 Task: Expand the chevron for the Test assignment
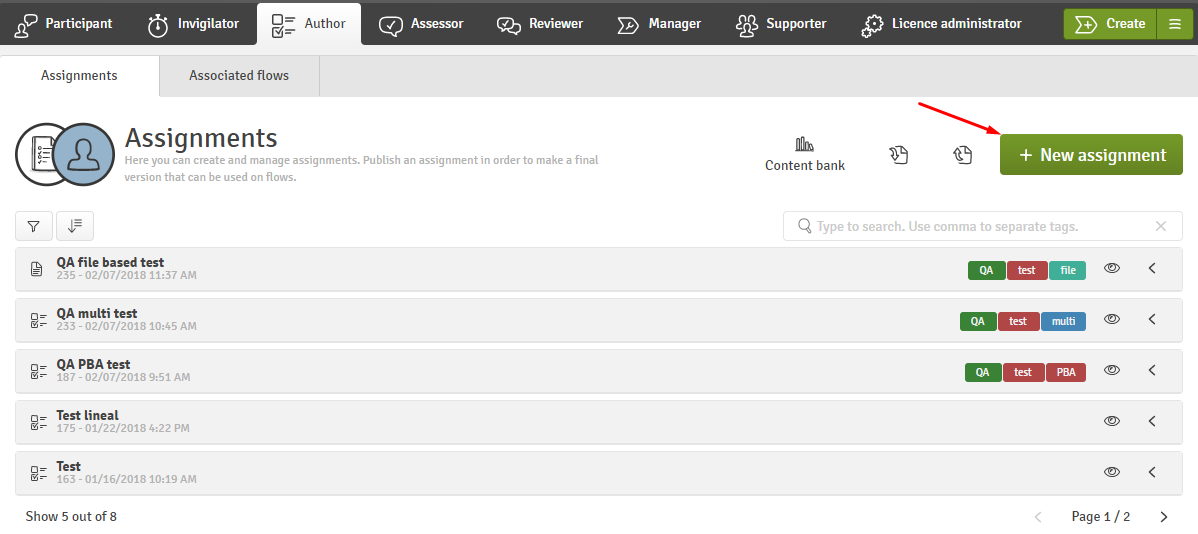pyautogui.click(x=1153, y=472)
